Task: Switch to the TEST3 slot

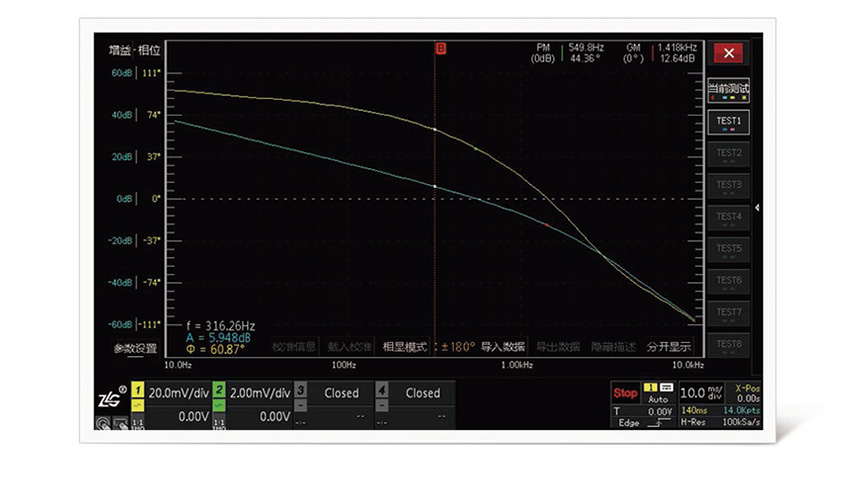Action: tap(729, 186)
